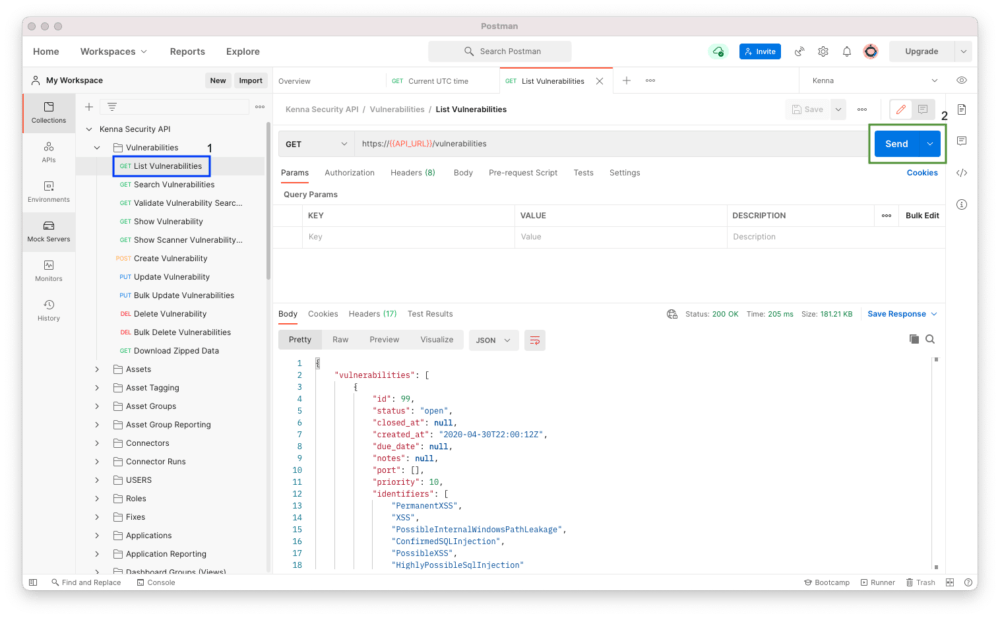Switch response view to Raw

coord(340,340)
